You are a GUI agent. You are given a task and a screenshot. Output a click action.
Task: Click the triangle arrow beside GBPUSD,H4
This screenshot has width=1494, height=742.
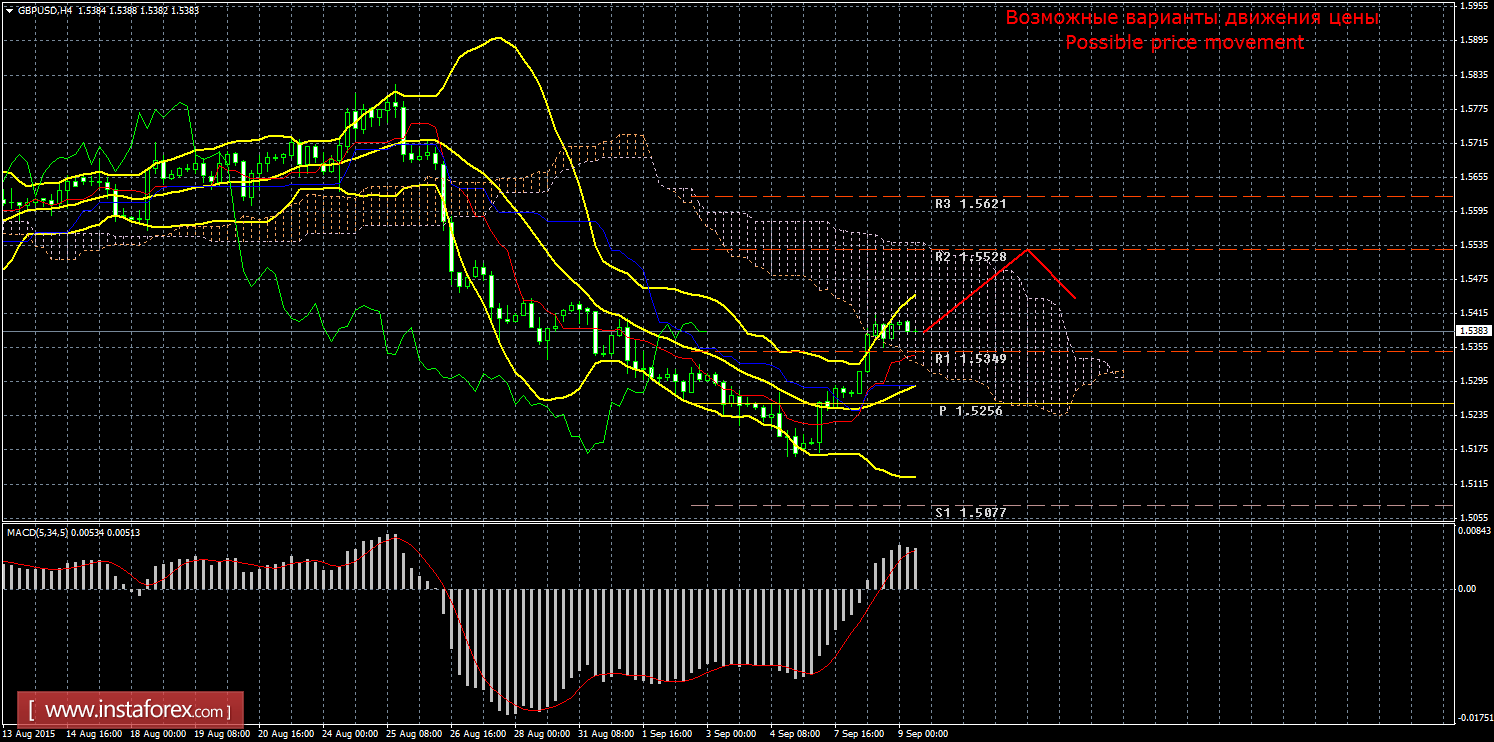(8, 10)
